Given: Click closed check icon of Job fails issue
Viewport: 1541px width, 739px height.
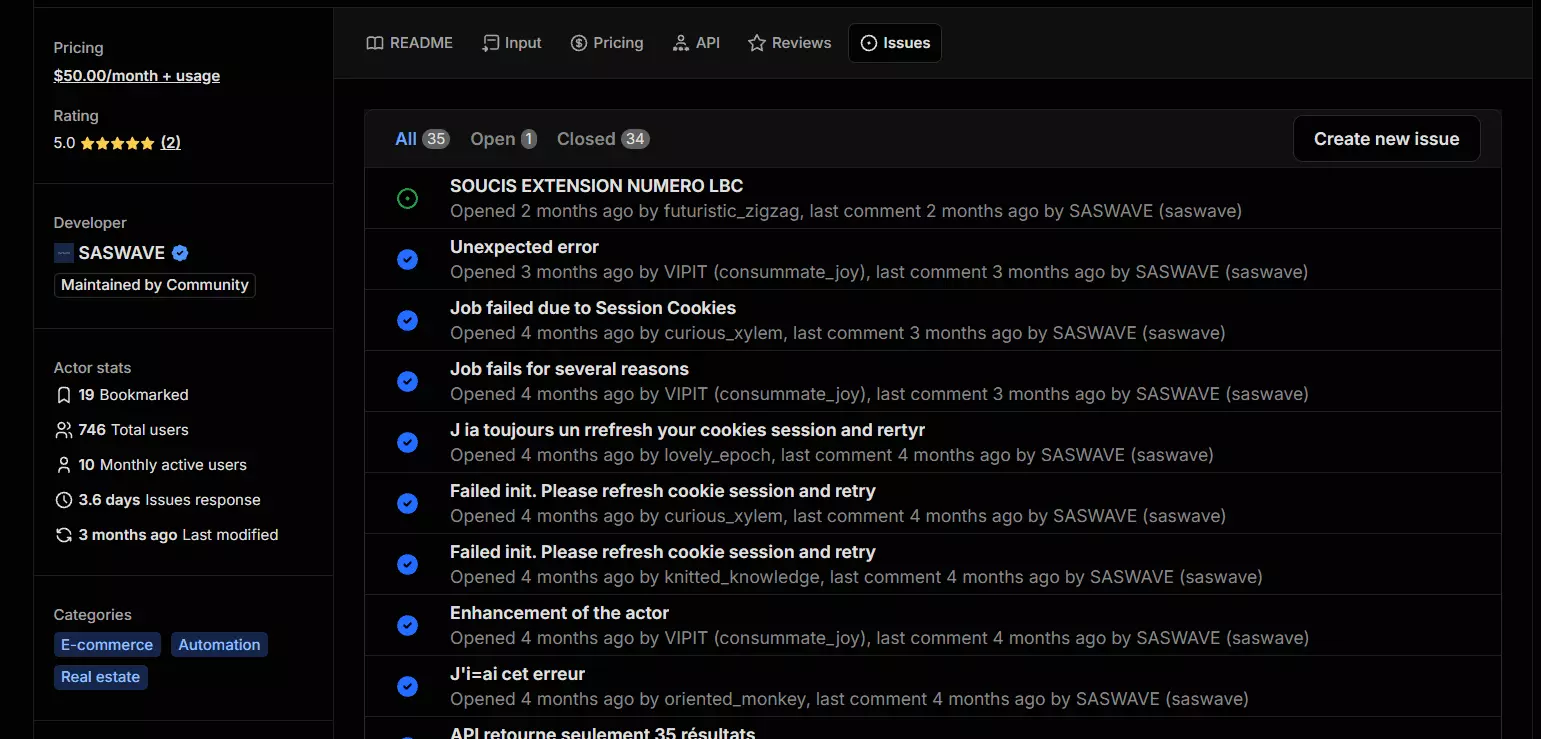Looking at the screenshot, I should coord(407,382).
